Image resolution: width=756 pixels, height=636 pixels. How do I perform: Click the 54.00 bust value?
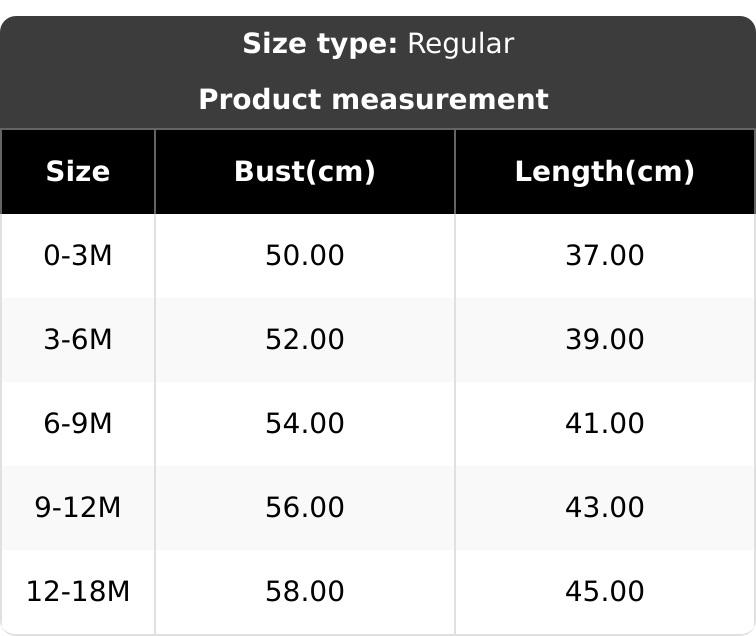tap(305, 424)
